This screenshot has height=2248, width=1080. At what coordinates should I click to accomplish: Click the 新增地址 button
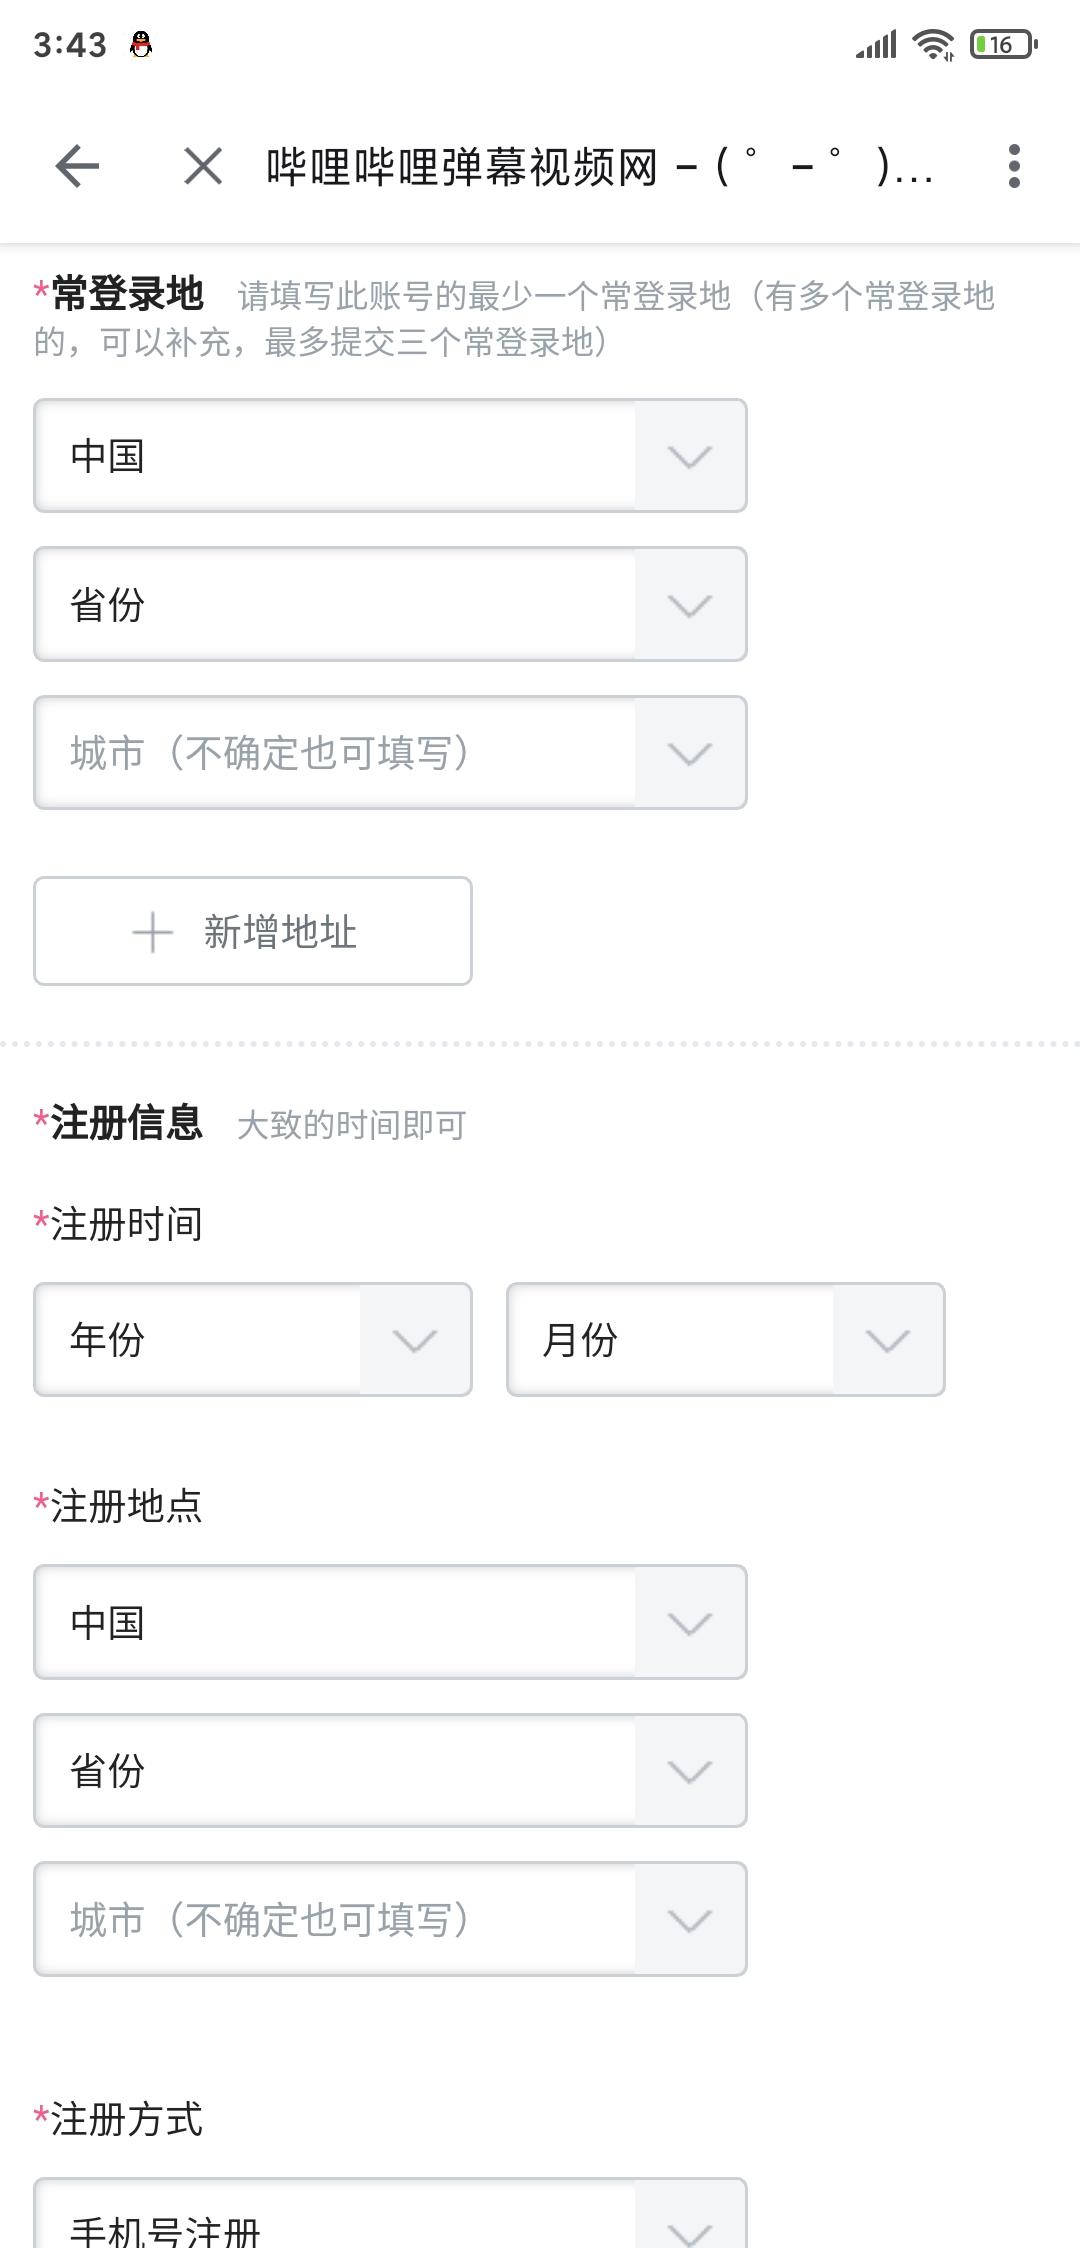click(x=253, y=931)
